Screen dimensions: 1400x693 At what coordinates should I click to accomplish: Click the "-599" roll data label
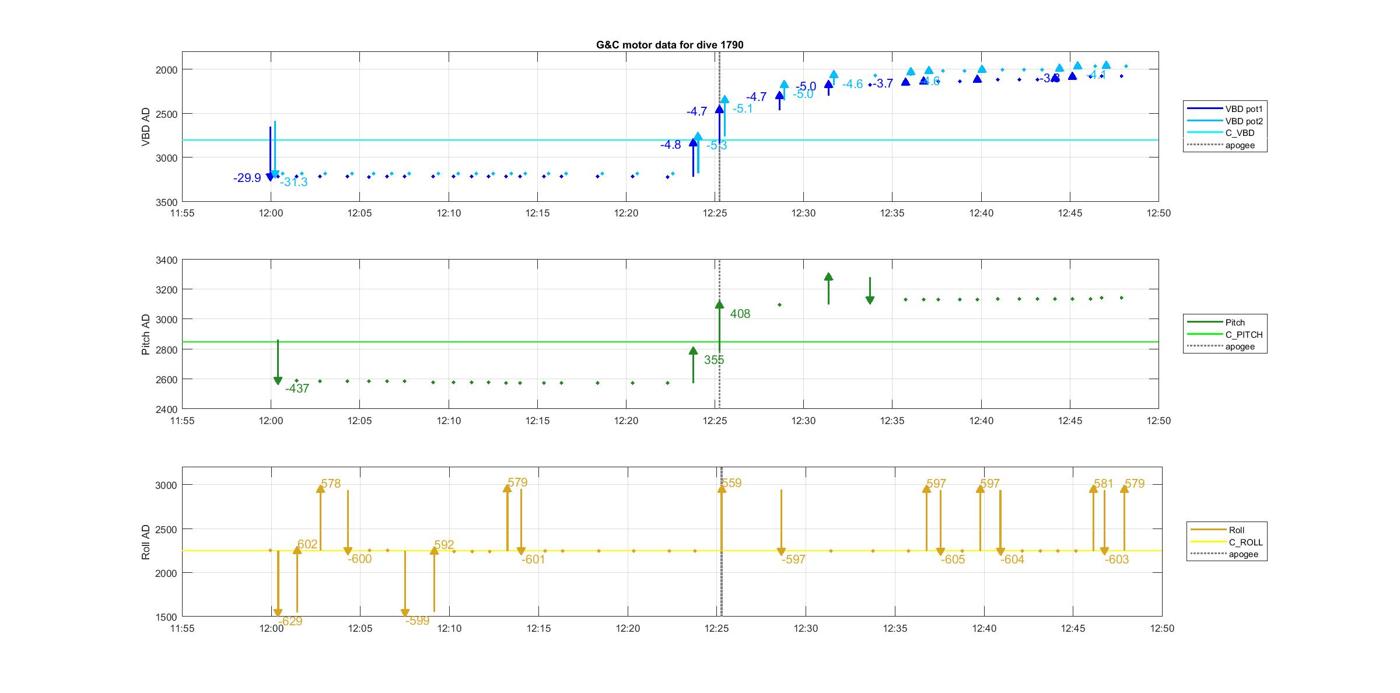click(x=418, y=621)
